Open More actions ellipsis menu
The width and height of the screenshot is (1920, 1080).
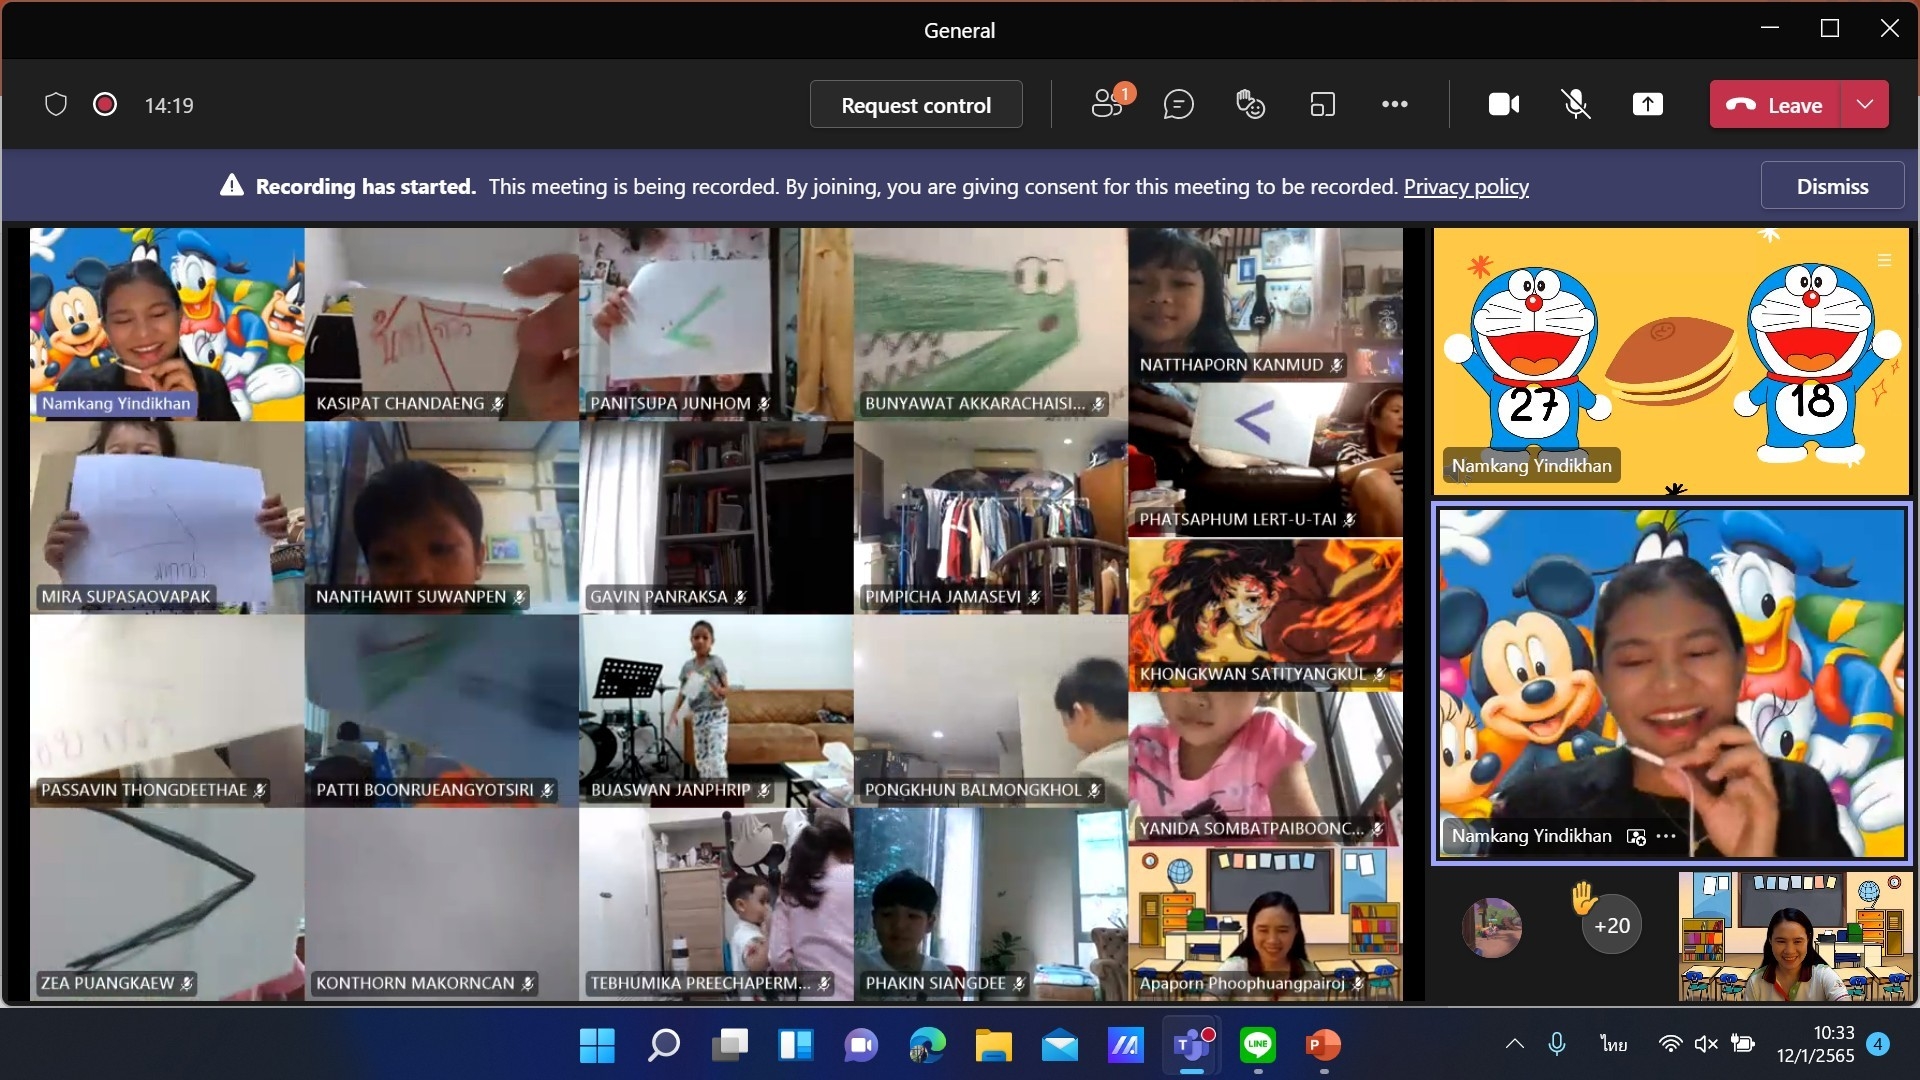[1394, 104]
